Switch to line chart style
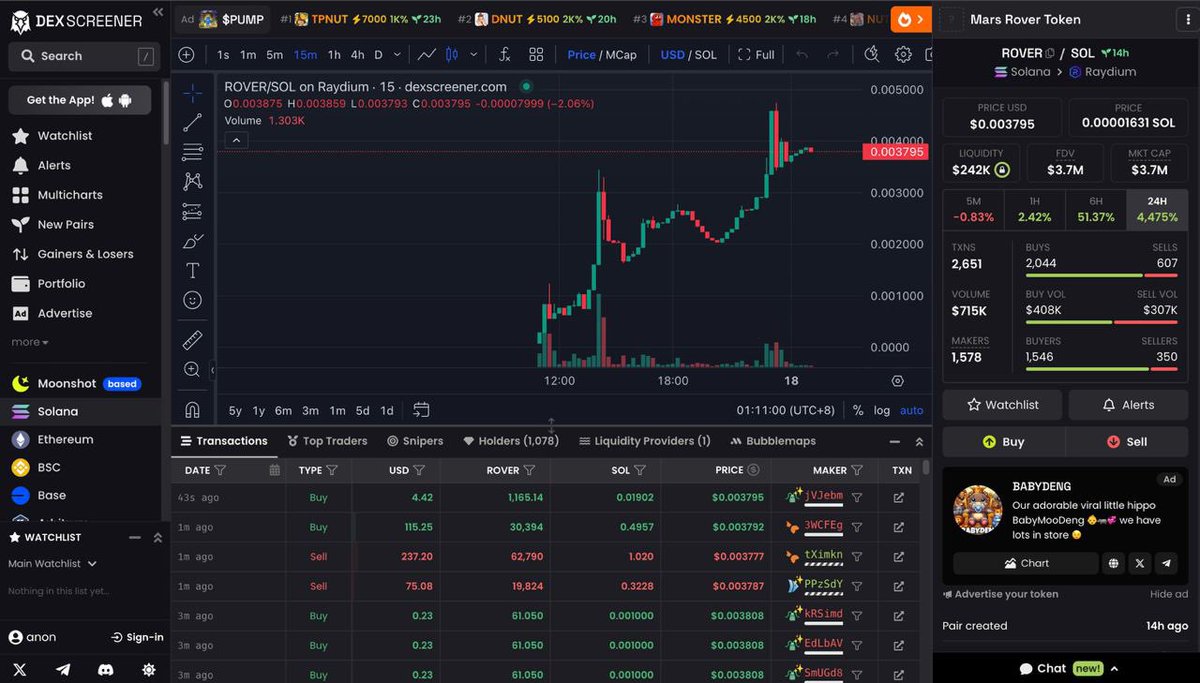 [427, 55]
